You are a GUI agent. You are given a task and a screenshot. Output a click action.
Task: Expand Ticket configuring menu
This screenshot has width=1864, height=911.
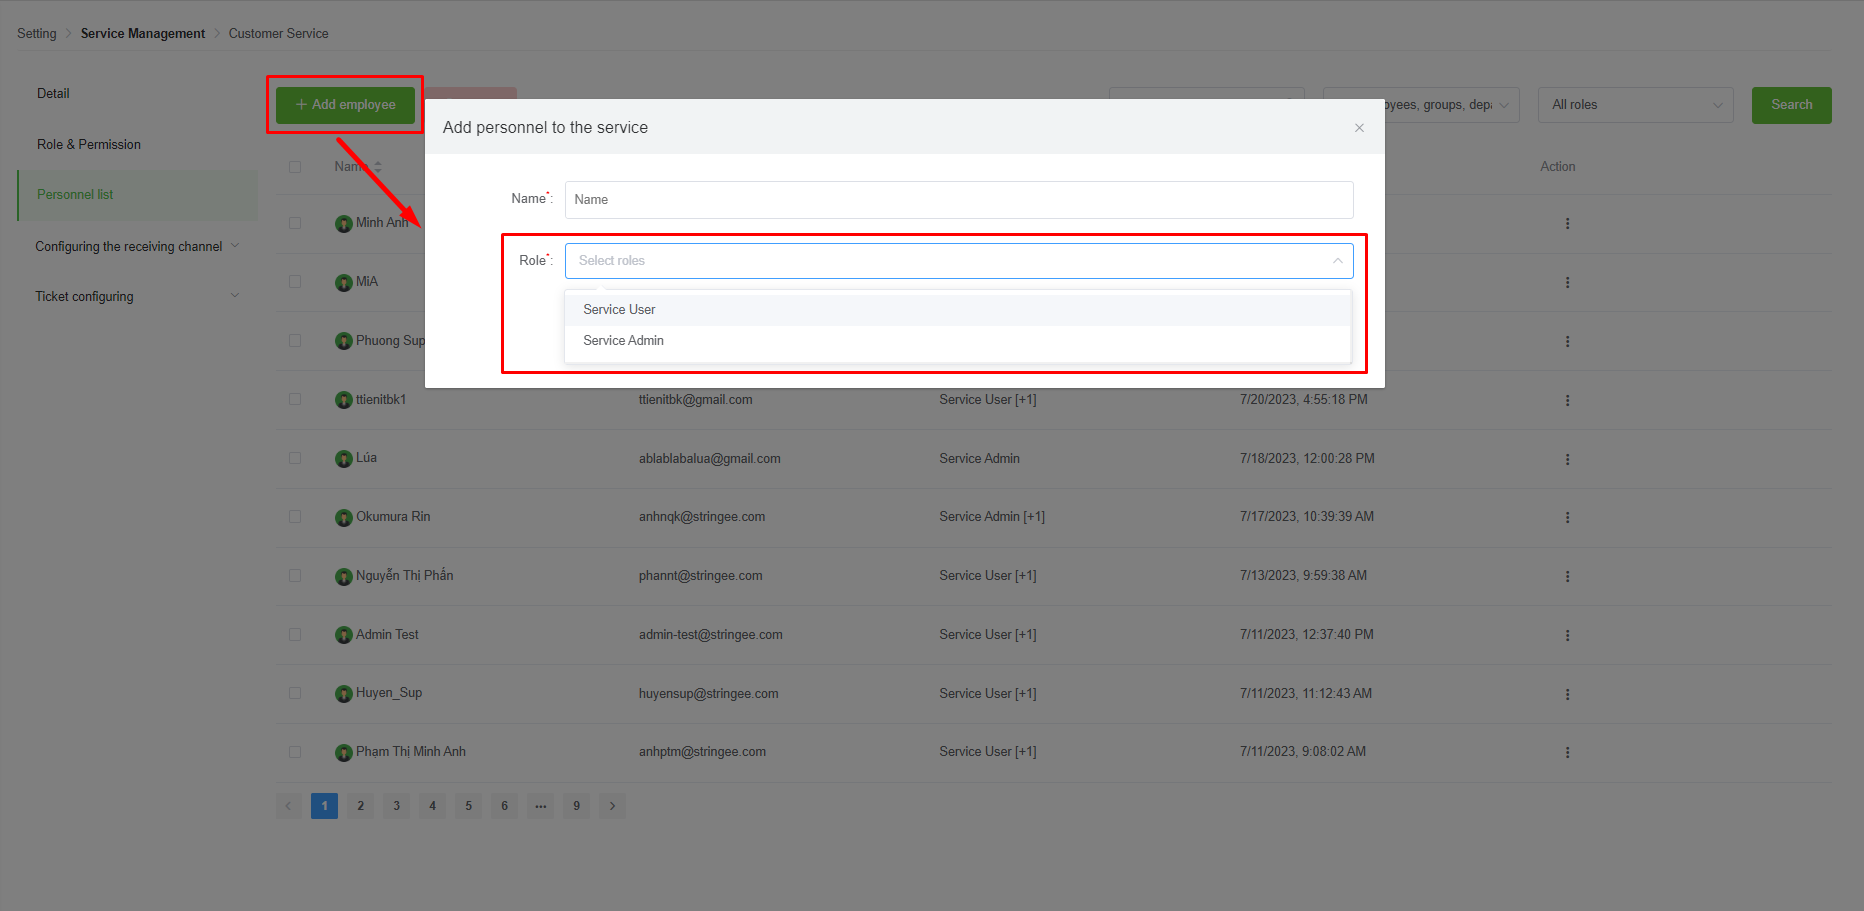pos(137,296)
